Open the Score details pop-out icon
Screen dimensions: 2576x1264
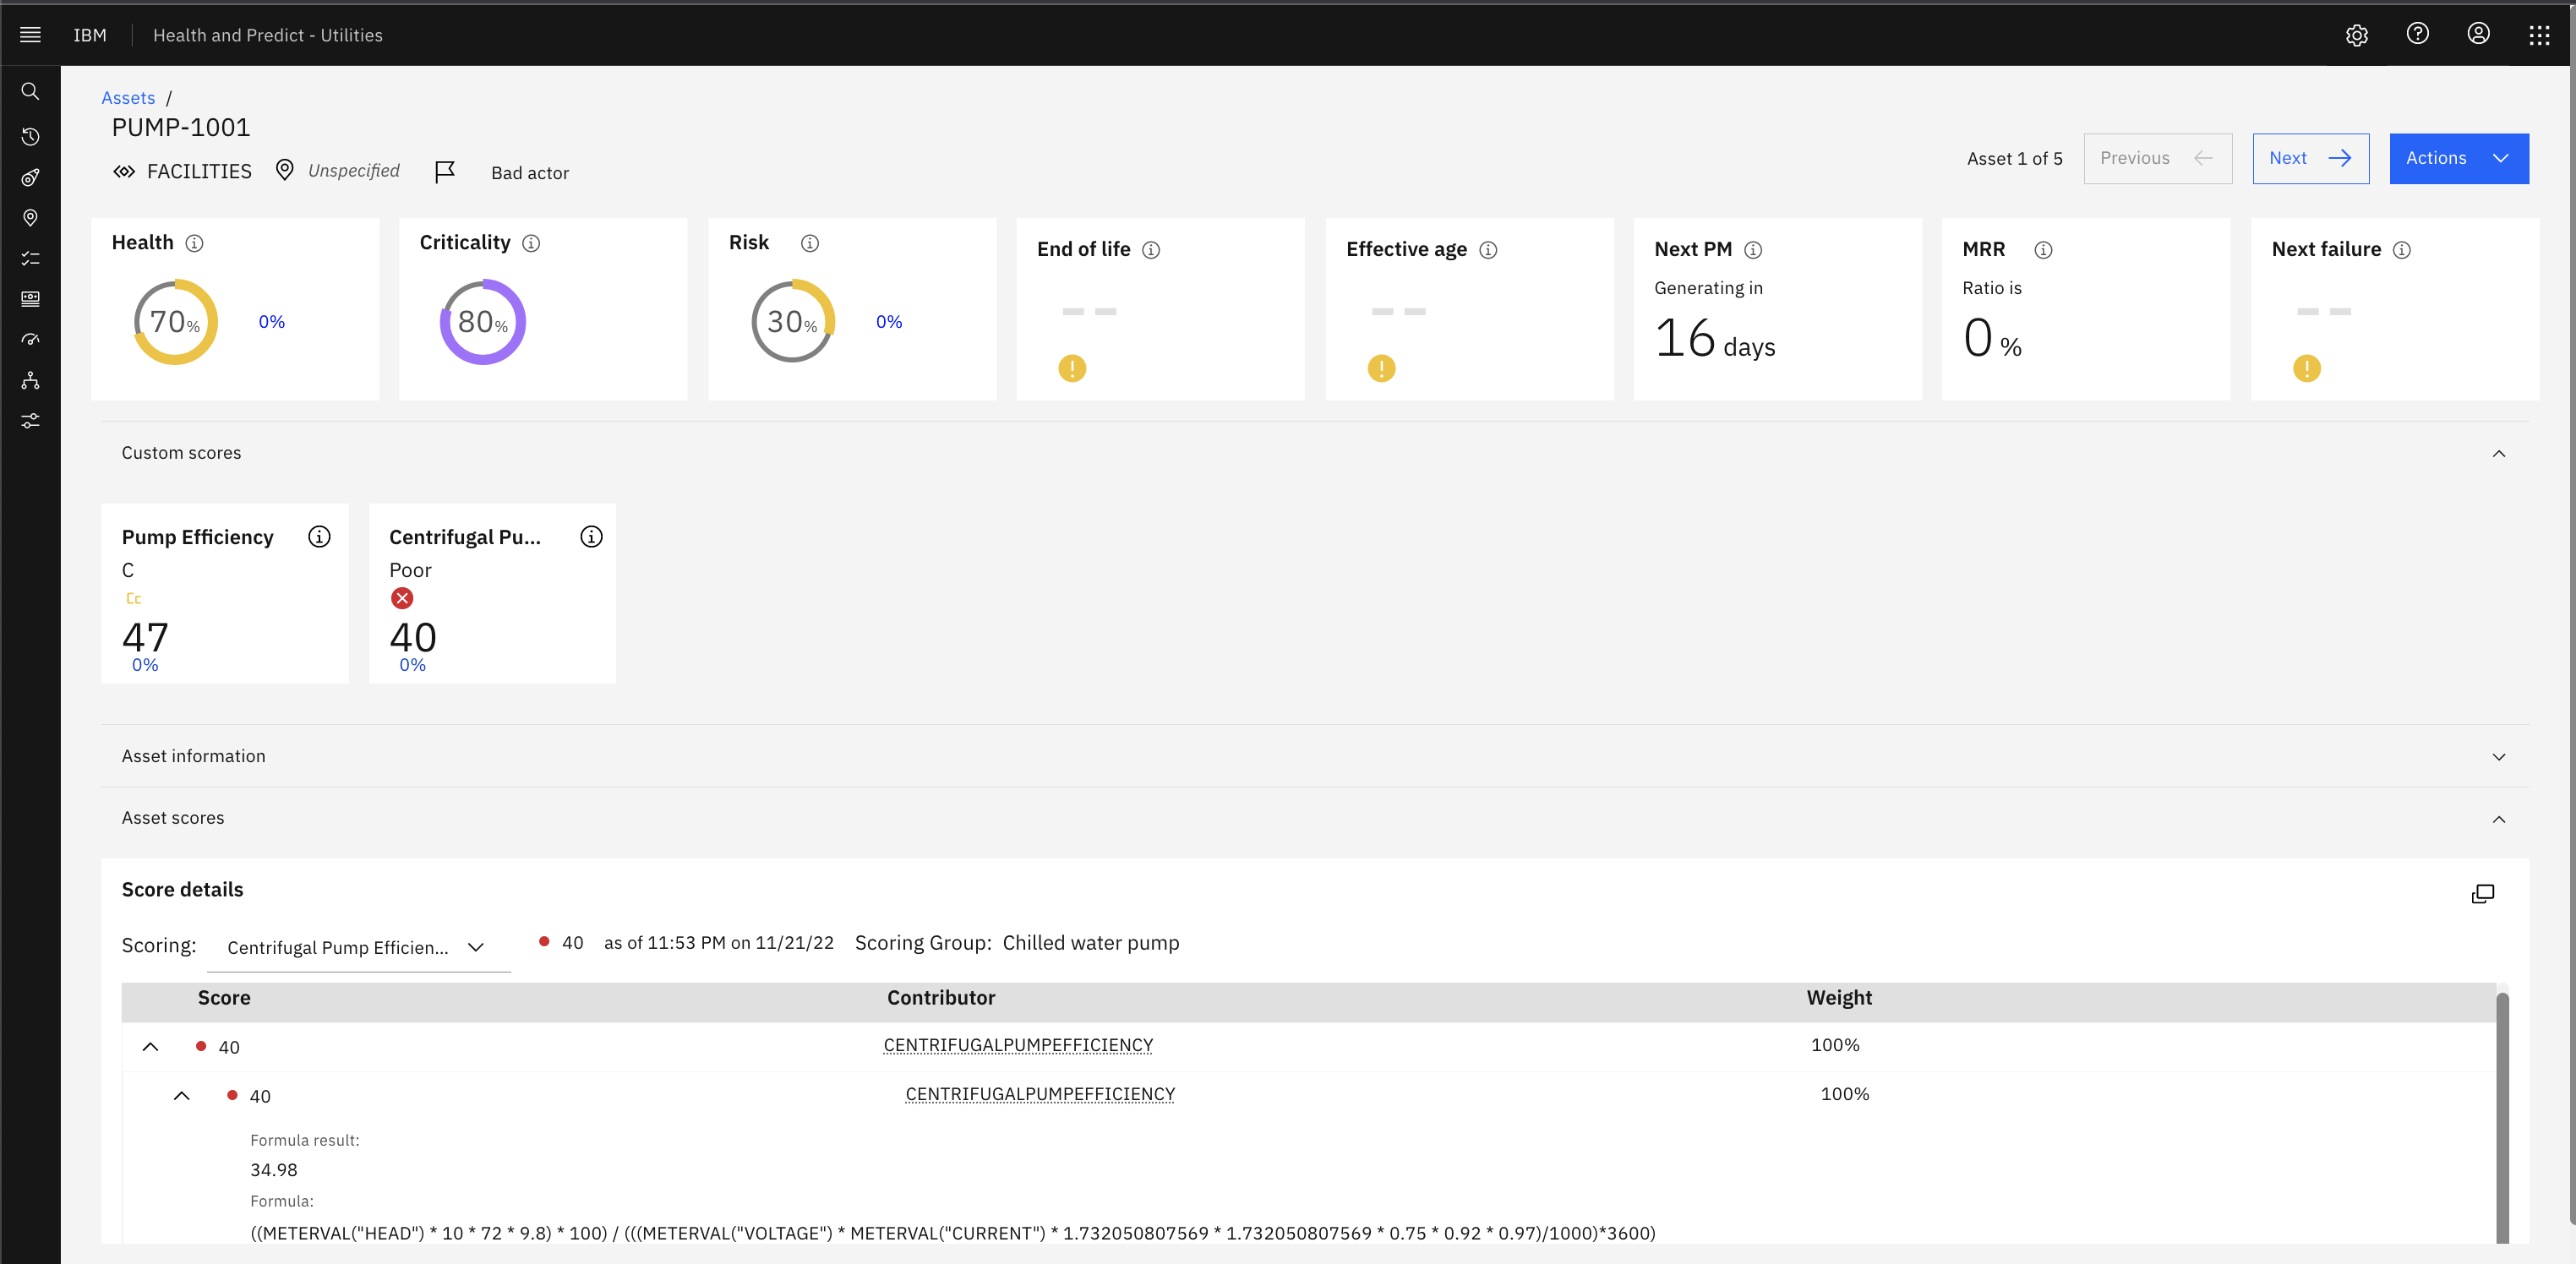(2483, 893)
